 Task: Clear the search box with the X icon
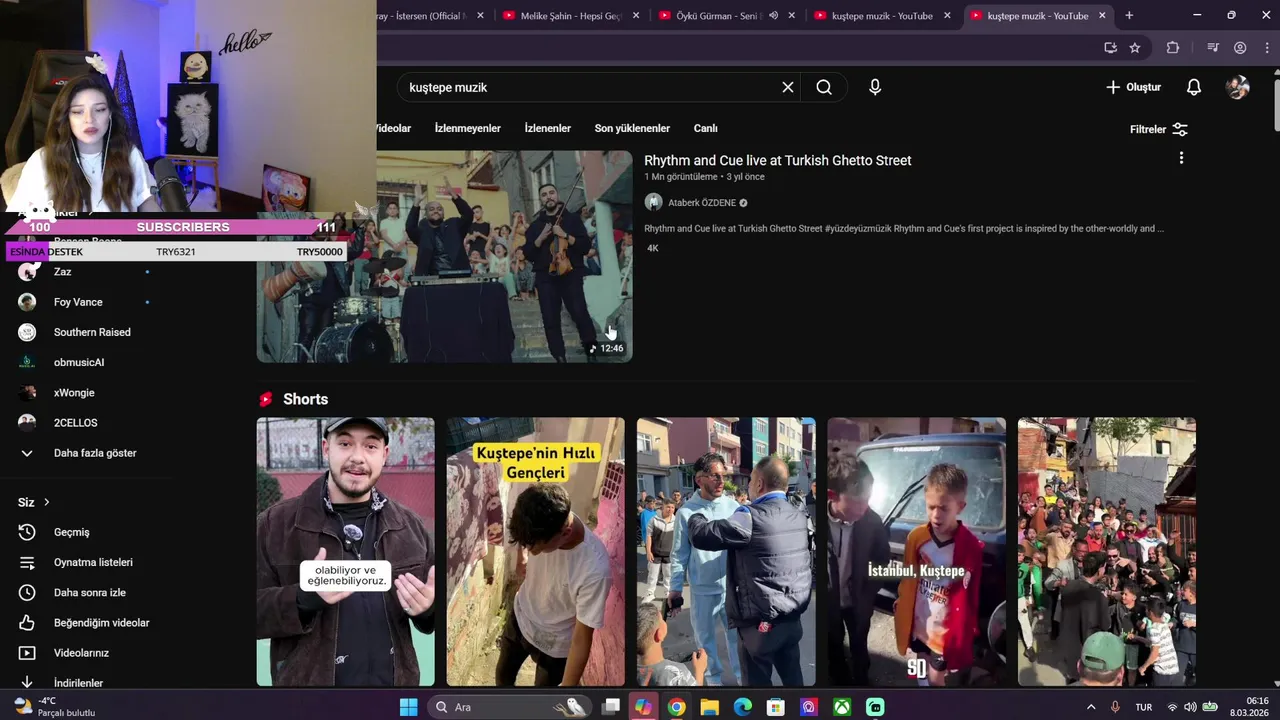[x=788, y=87]
